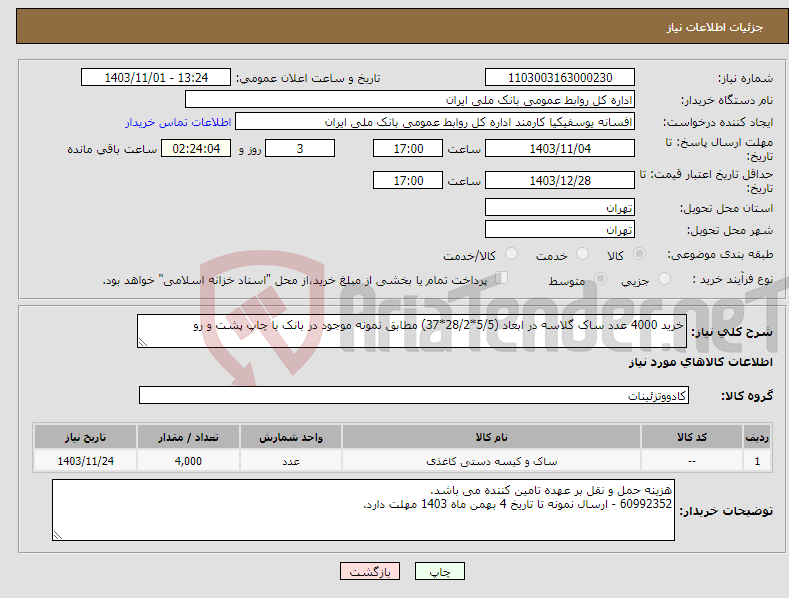Screen dimensions: 789x598
Task: Click the need date cell 1403/11/24
Action: click(x=86, y=461)
